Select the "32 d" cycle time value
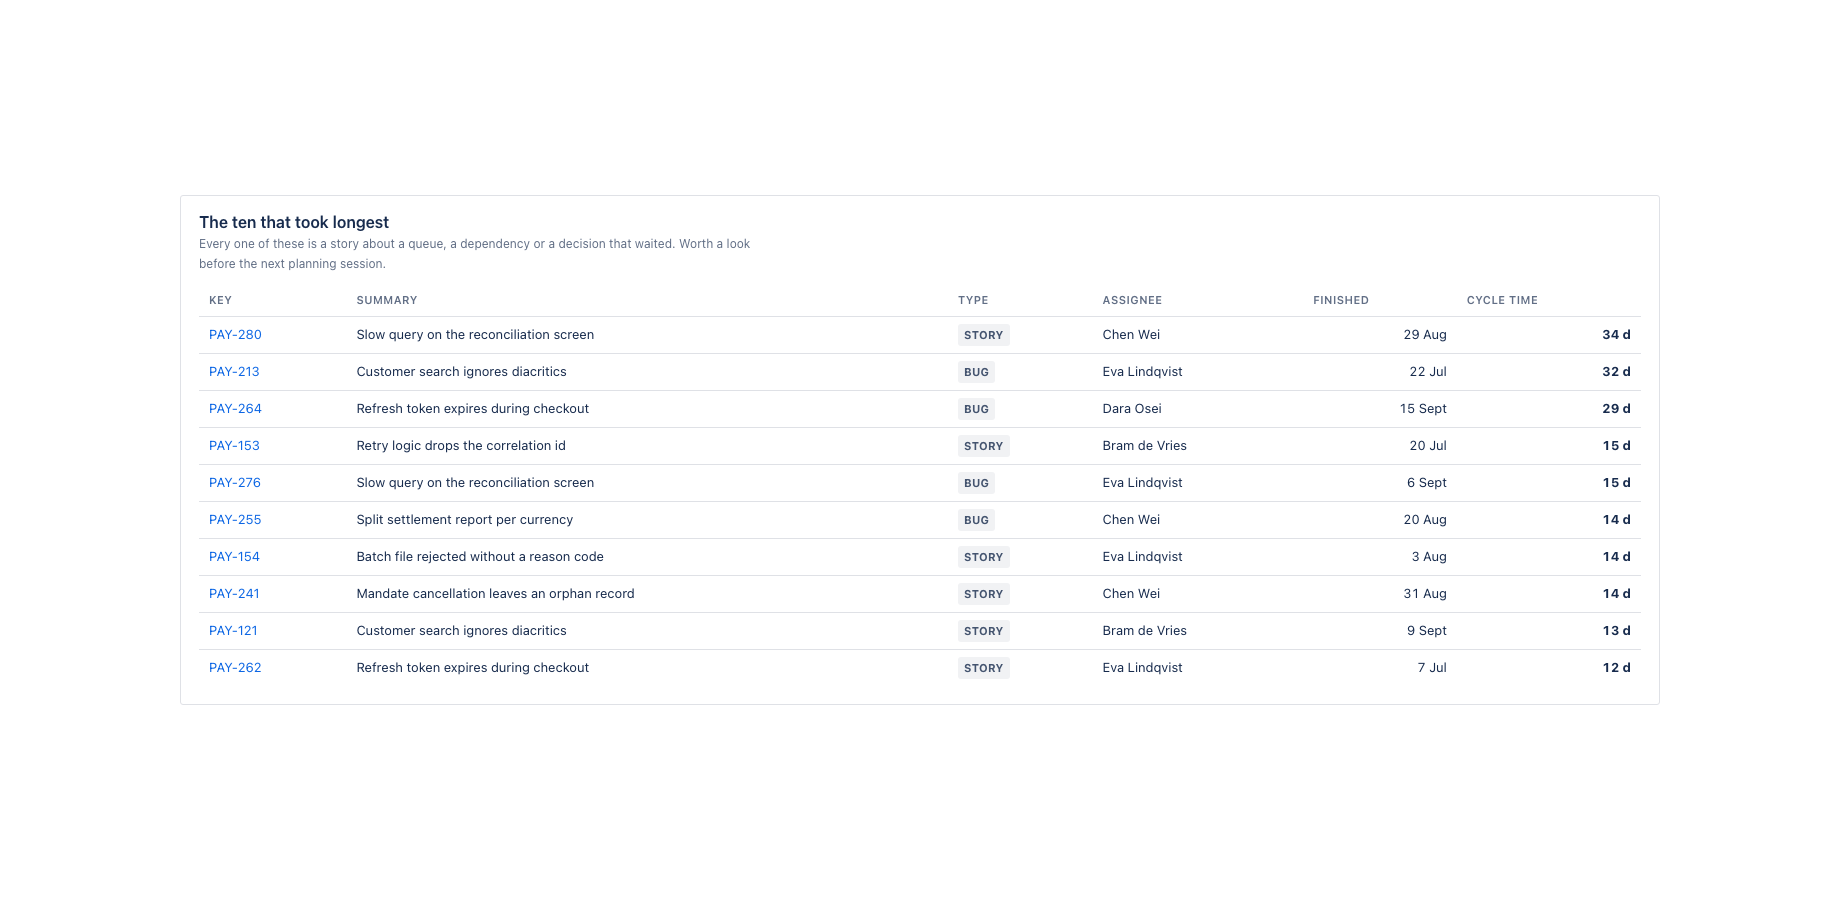The width and height of the screenshot is (1840, 900). pyautogui.click(x=1616, y=372)
